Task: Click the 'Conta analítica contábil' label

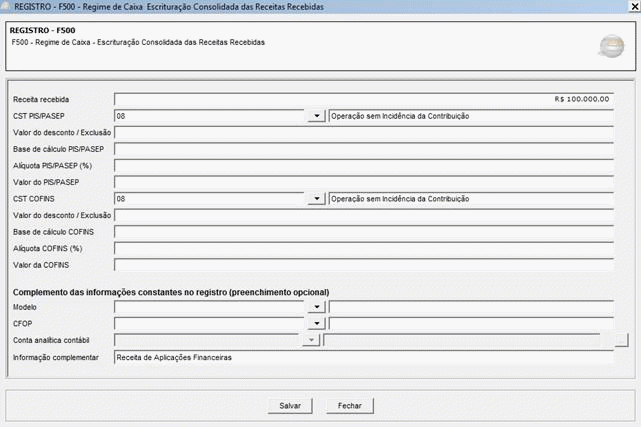Action: point(51,340)
